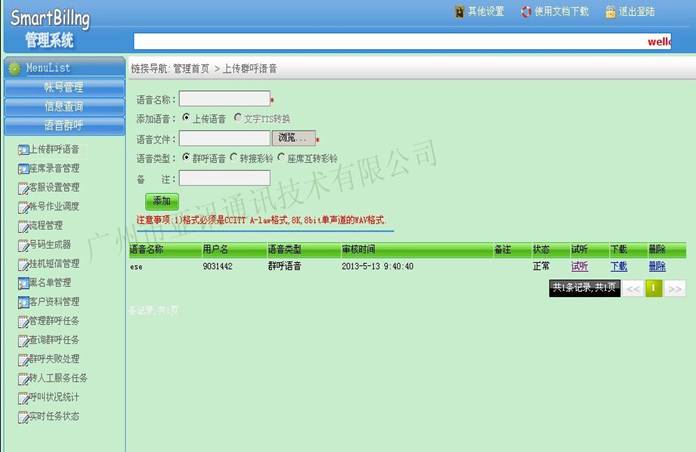The height and width of the screenshot is (452, 696).
Task: Click icon beside 客户资料管理
Action: click(23, 302)
